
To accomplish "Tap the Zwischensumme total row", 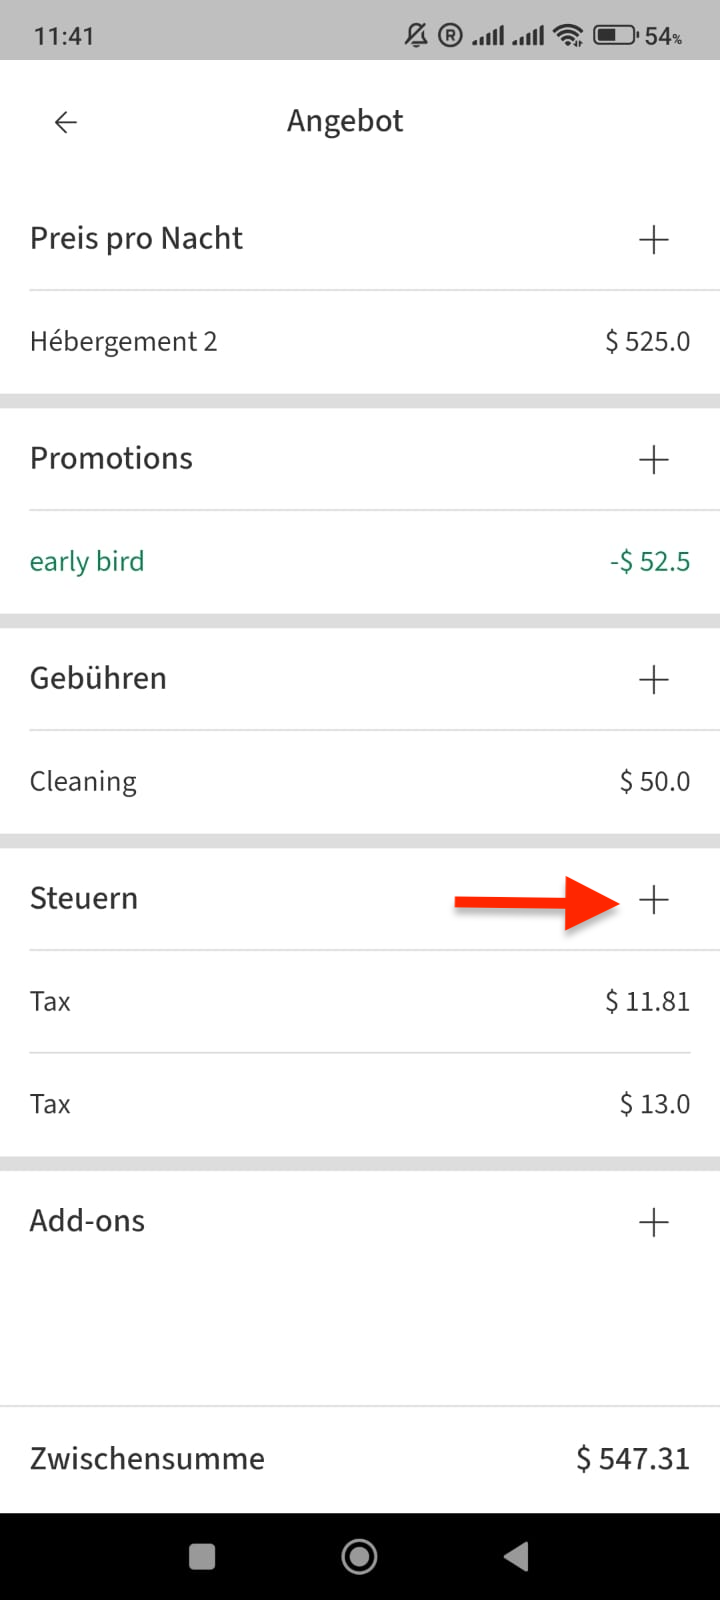I will coord(360,1459).
